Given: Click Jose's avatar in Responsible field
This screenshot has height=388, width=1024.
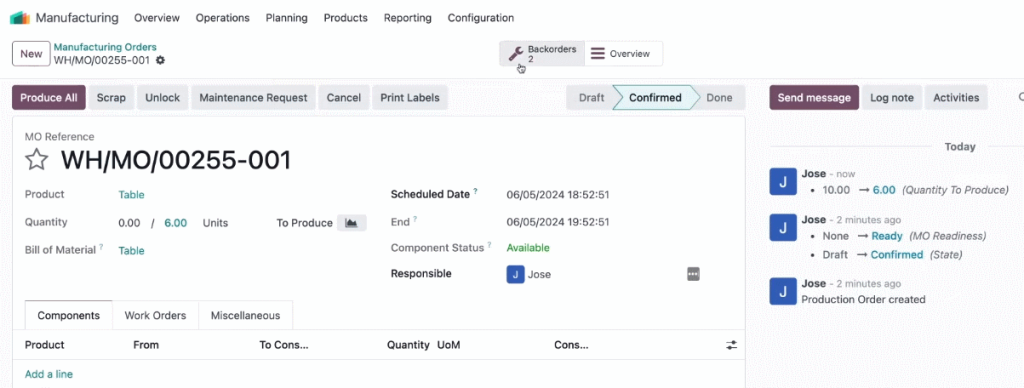Looking at the screenshot, I should point(515,274).
